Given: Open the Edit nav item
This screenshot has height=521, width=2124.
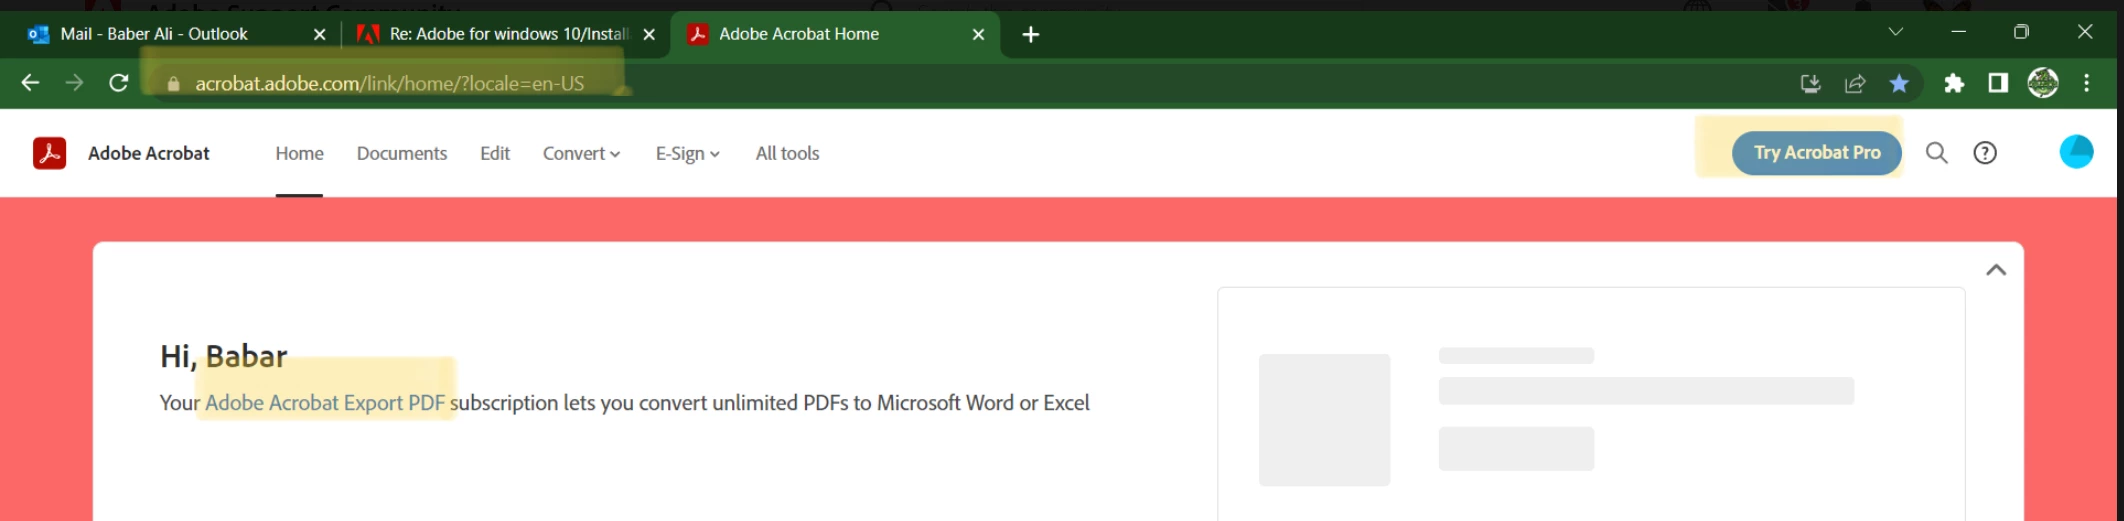Looking at the screenshot, I should tap(495, 153).
